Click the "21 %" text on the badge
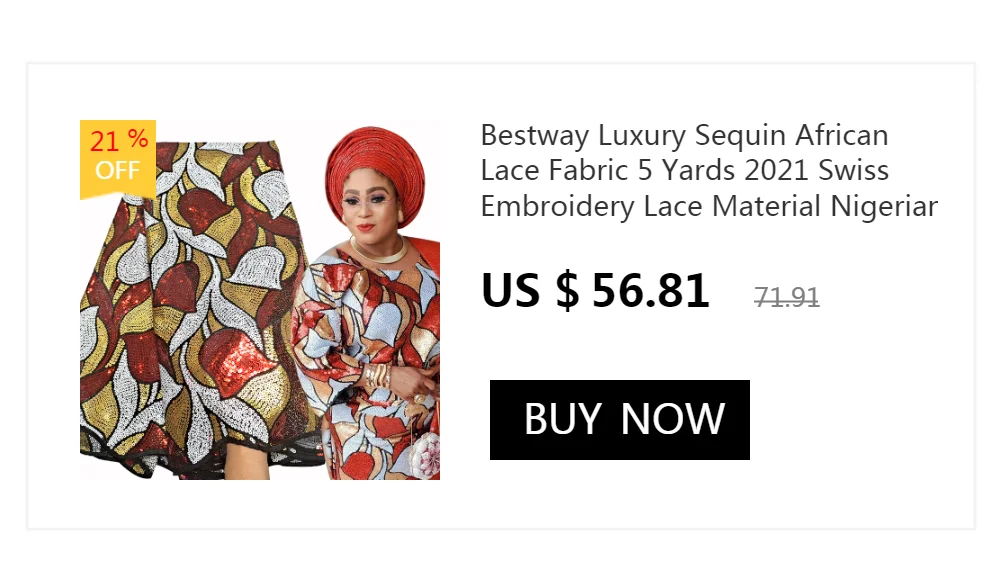Screen dimensions: 1000x580 [x=118, y=141]
